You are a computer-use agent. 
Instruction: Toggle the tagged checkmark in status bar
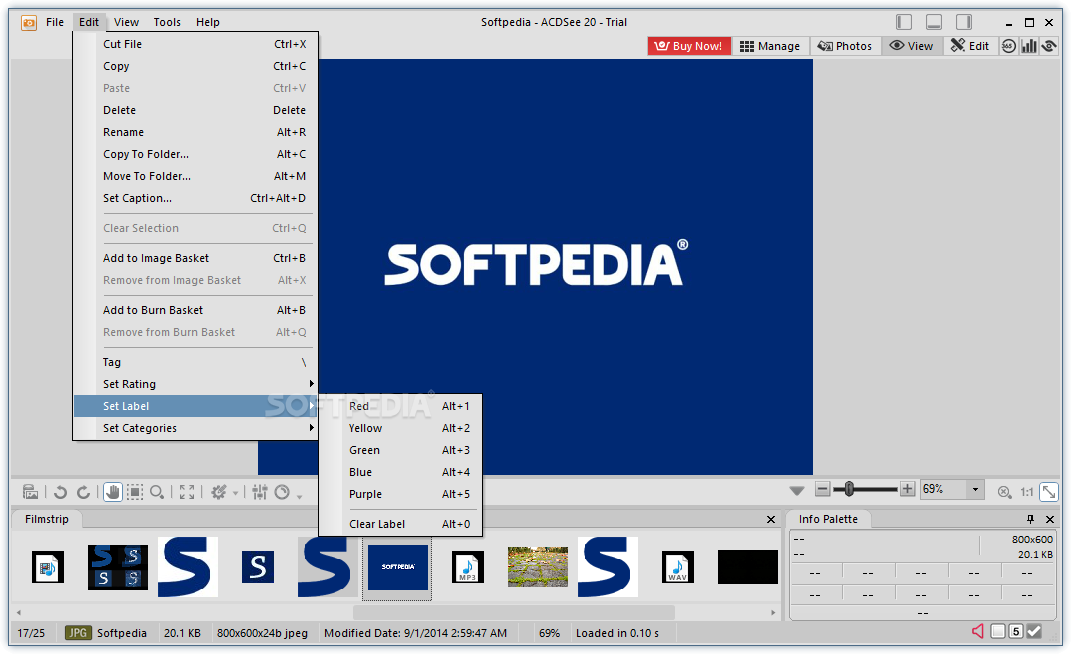coord(1035,631)
